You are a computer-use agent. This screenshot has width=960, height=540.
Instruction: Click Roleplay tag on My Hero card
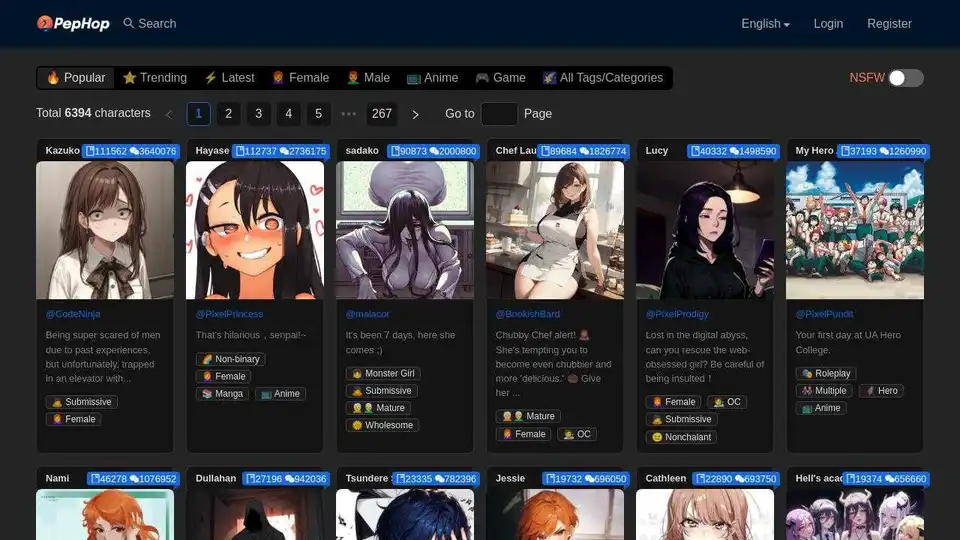[826, 373]
